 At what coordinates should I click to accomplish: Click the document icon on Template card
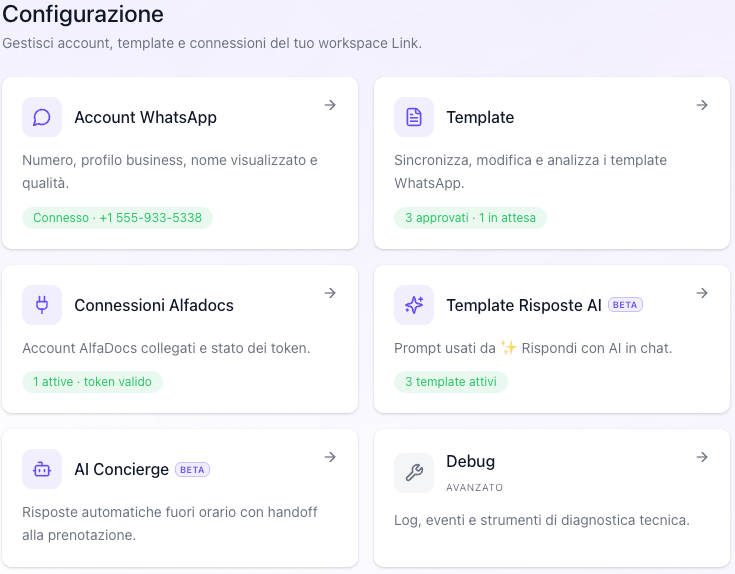coord(413,117)
